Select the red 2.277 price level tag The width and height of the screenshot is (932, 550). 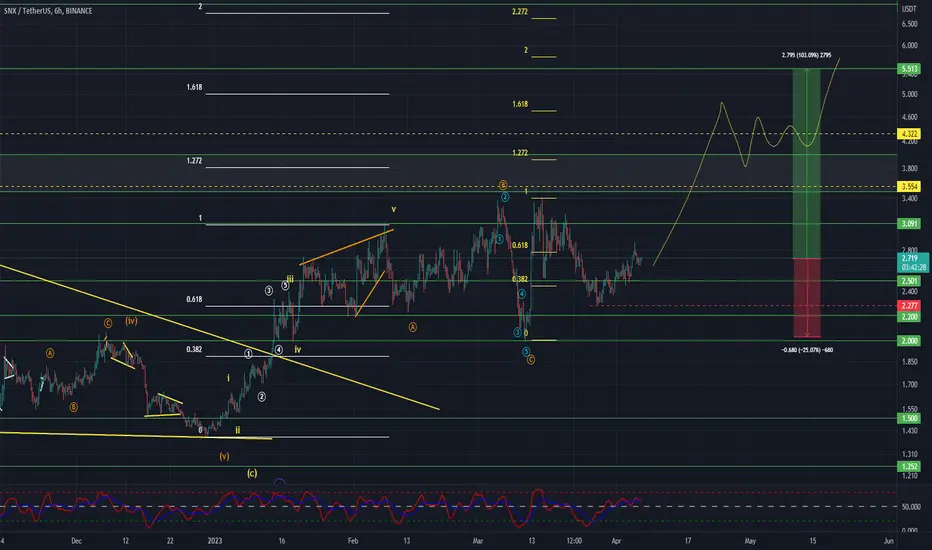909,306
